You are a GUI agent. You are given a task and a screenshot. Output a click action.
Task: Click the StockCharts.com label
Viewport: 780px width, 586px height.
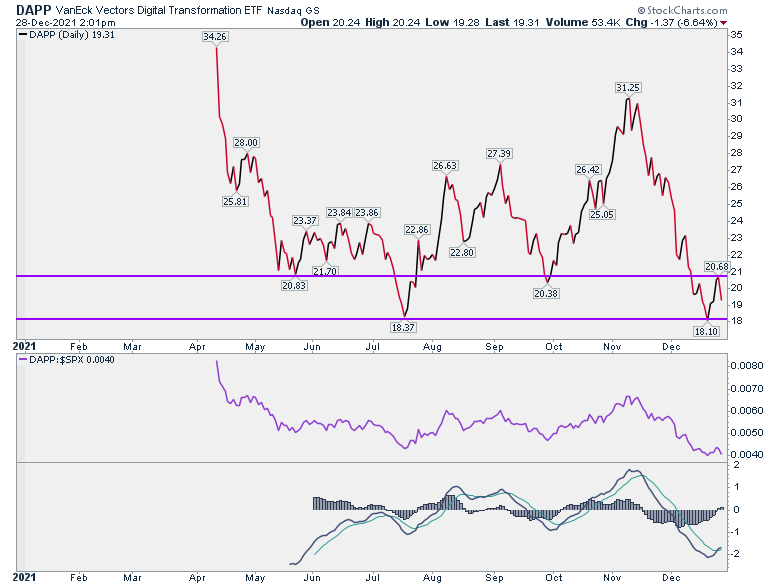[x=682, y=10]
